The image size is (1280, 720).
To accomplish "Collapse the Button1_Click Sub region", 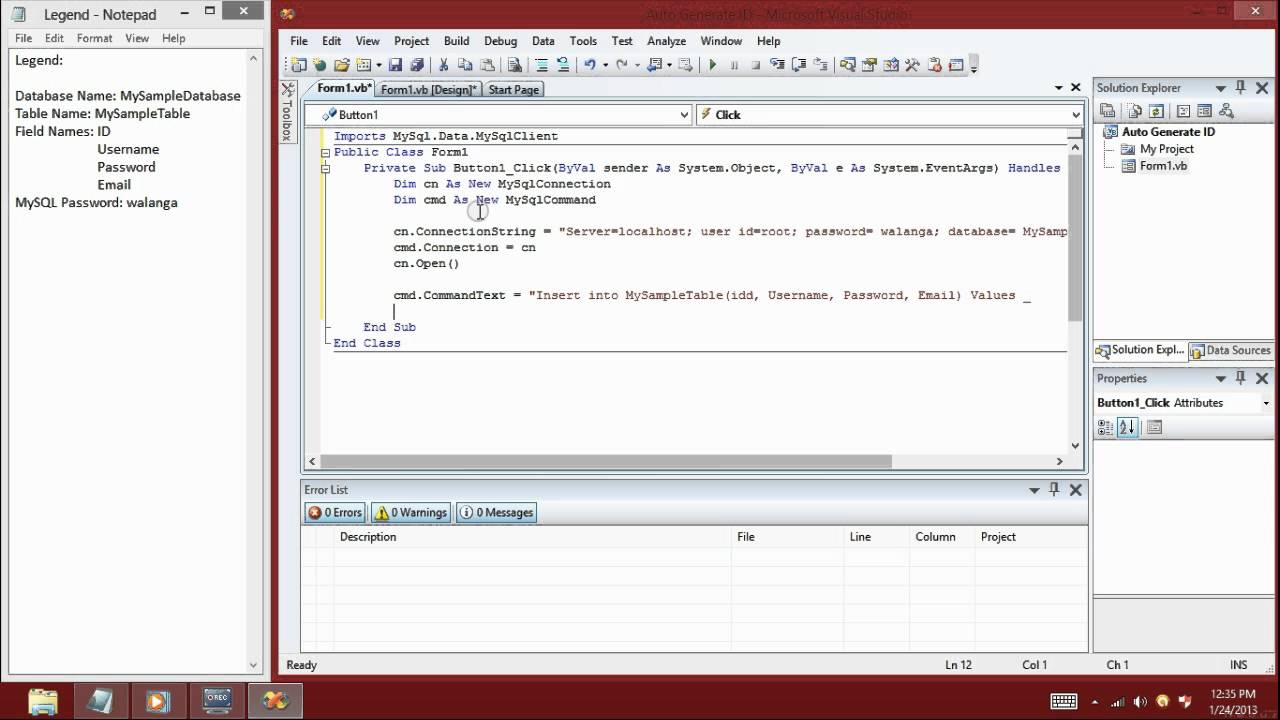I will [325, 169].
